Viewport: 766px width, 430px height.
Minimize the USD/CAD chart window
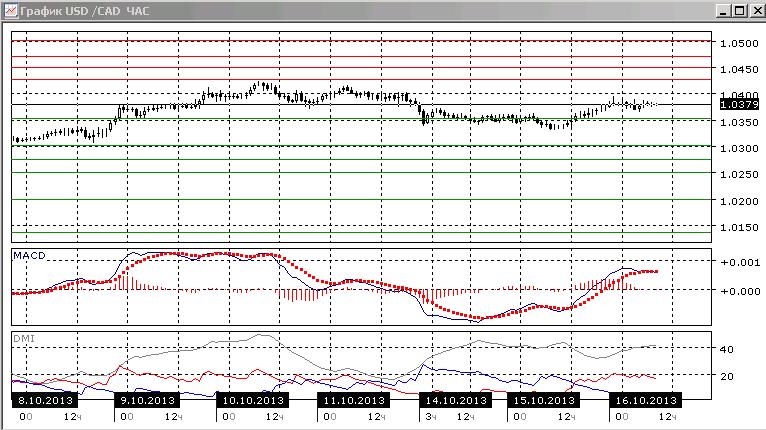click(724, 11)
